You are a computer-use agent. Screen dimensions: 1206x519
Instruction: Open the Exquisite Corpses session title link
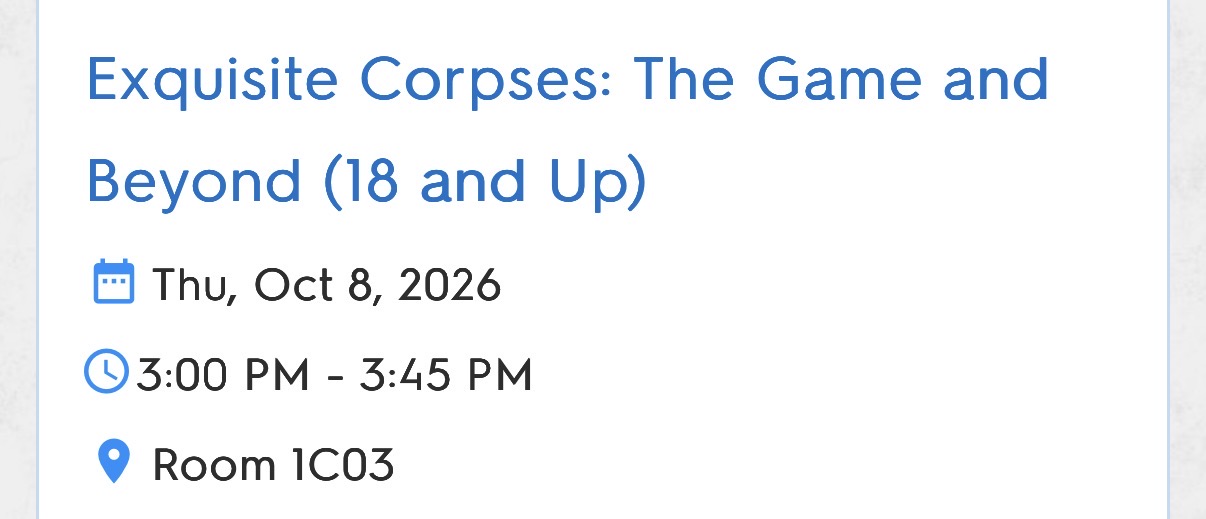coord(568,130)
